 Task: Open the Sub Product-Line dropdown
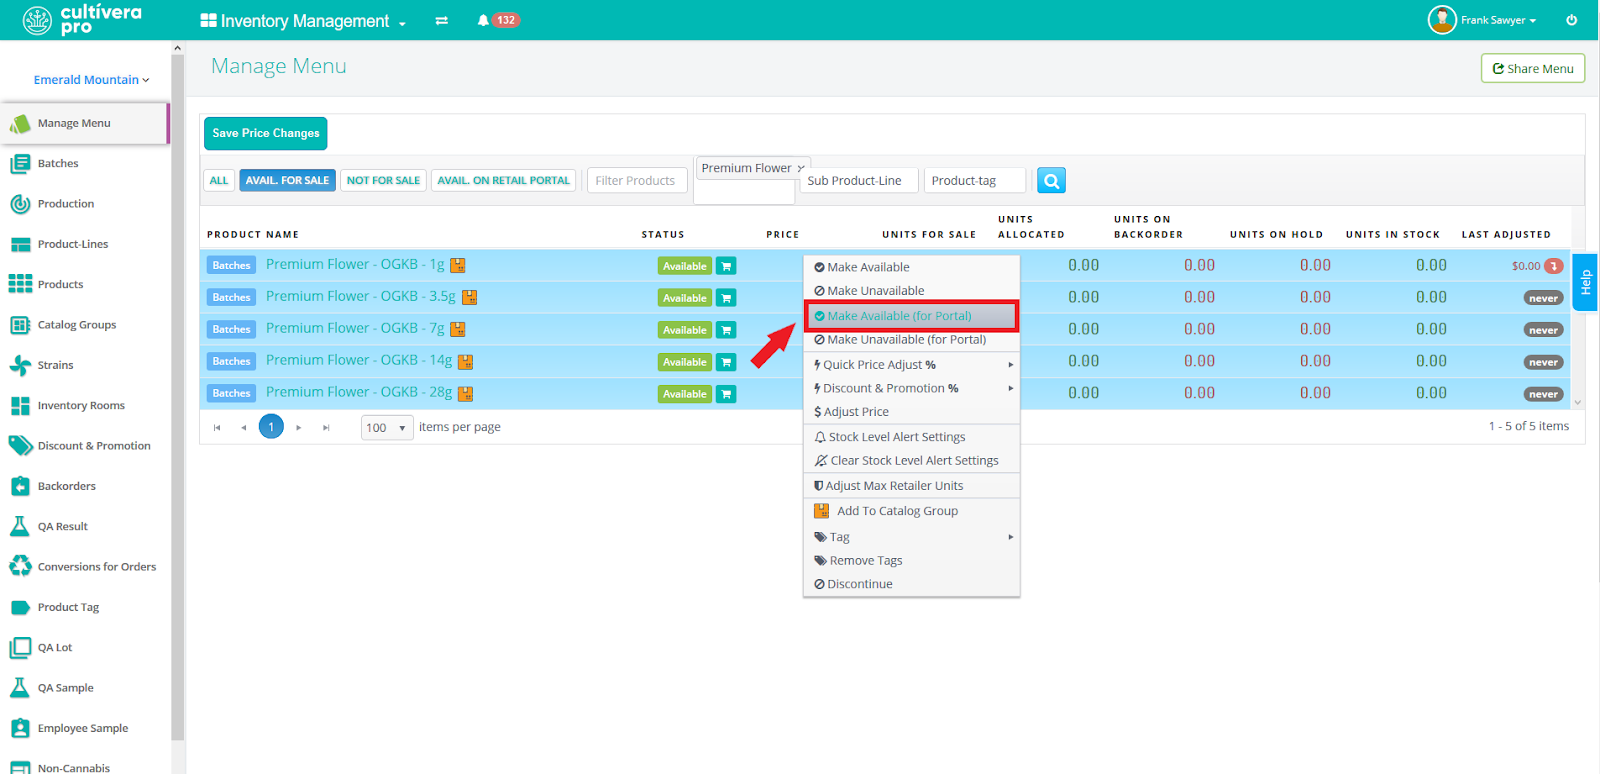tap(857, 181)
